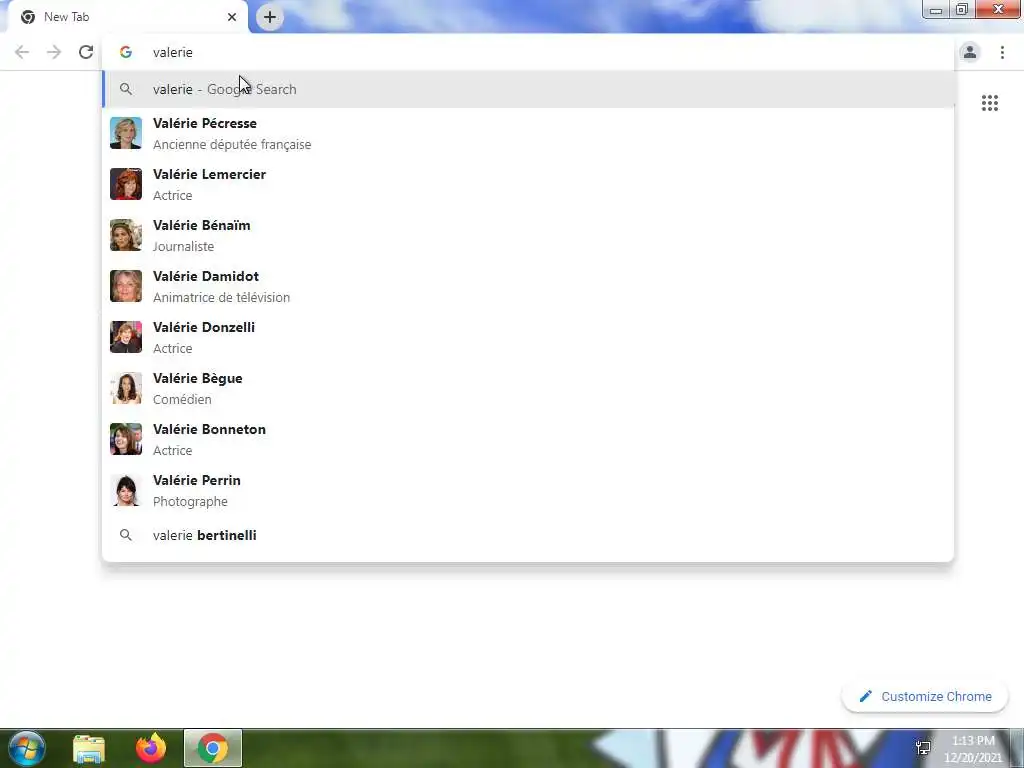Click Valérie Bénaïm photo thumbnail
Image resolution: width=1024 pixels, height=768 pixels.
(125, 235)
